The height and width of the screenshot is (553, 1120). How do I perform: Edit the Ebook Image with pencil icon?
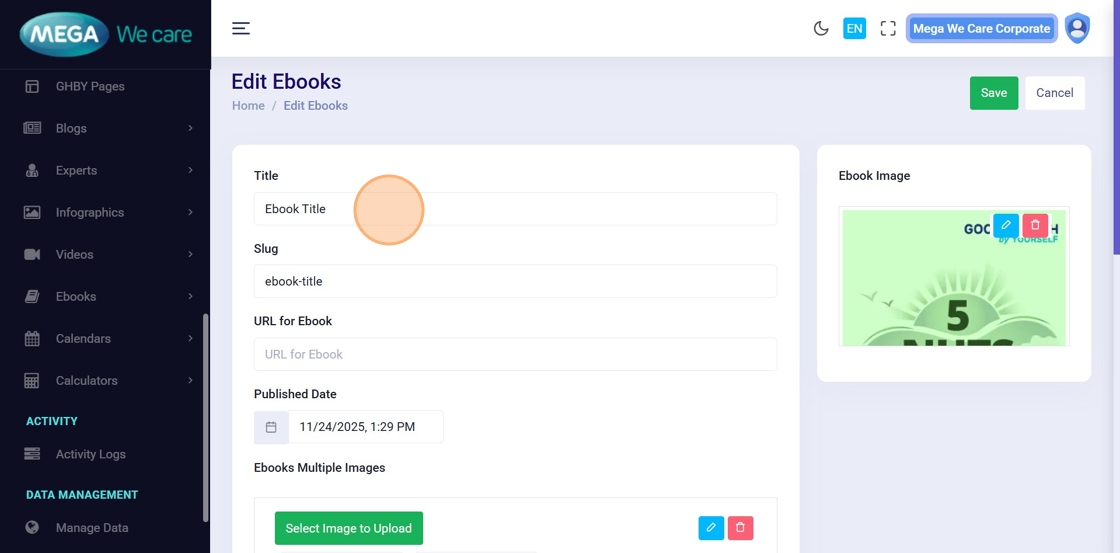pos(1006,225)
